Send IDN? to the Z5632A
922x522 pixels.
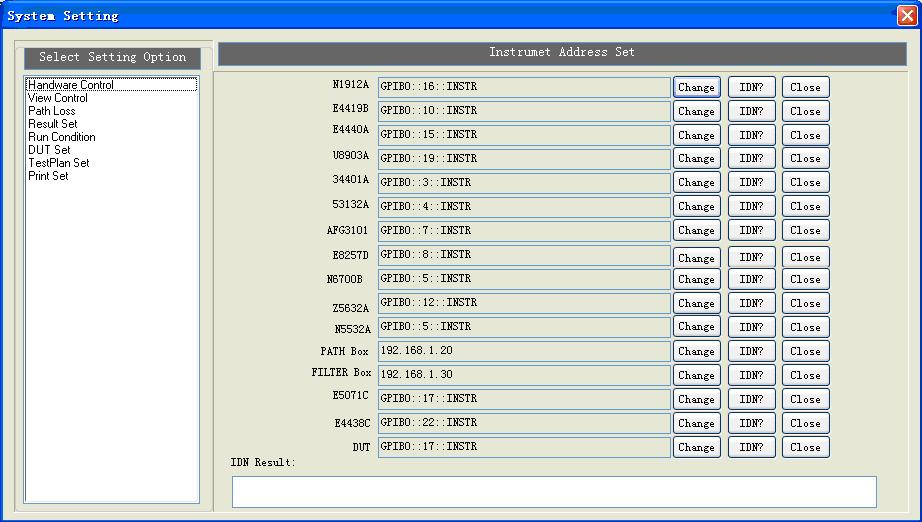(x=751, y=303)
